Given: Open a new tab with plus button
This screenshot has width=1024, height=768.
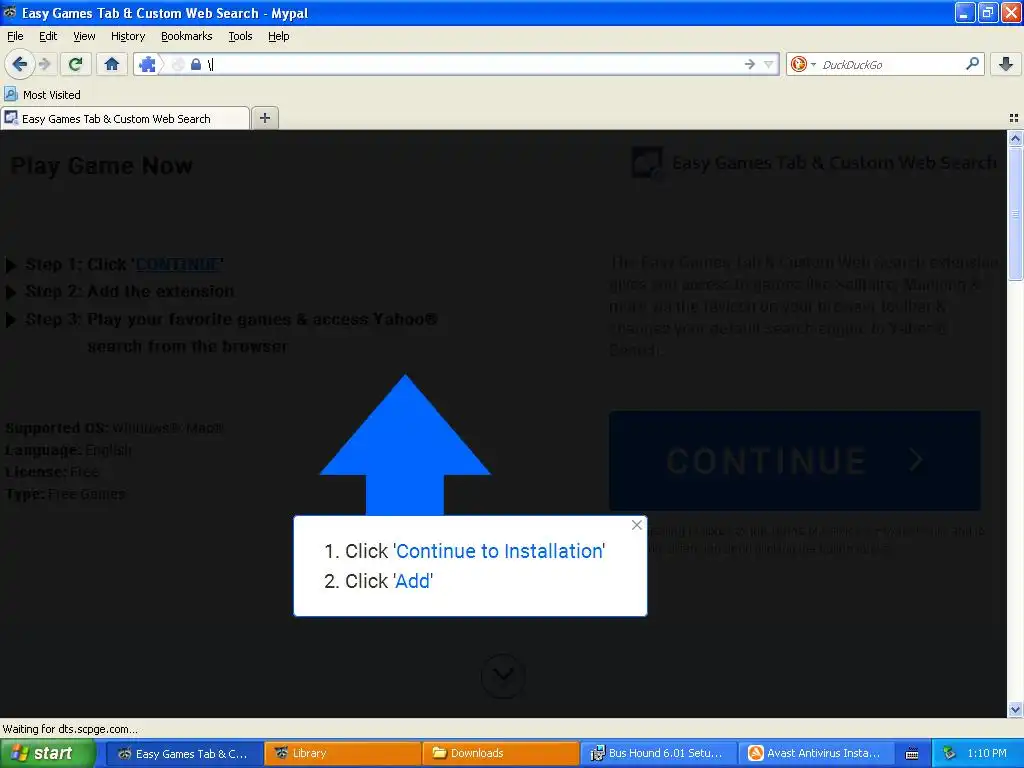Looking at the screenshot, I should [264, 118].
